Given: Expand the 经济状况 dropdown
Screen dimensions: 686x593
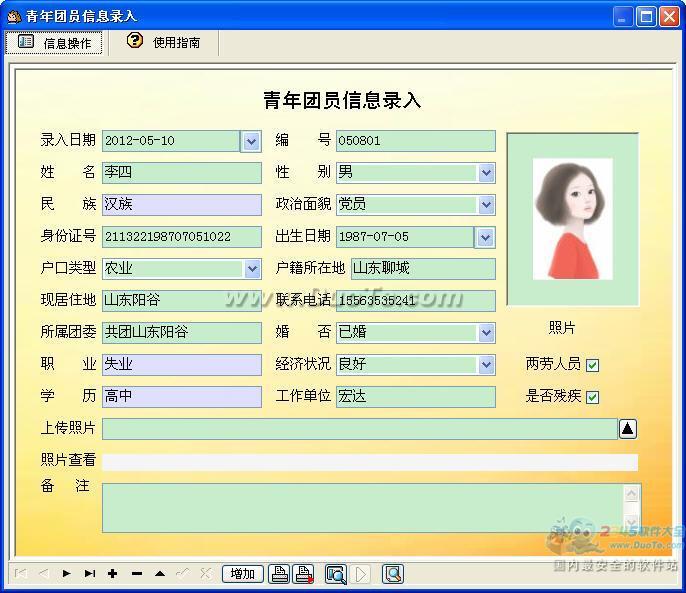Looking at the screenshot, I should [x=486, y=365].
